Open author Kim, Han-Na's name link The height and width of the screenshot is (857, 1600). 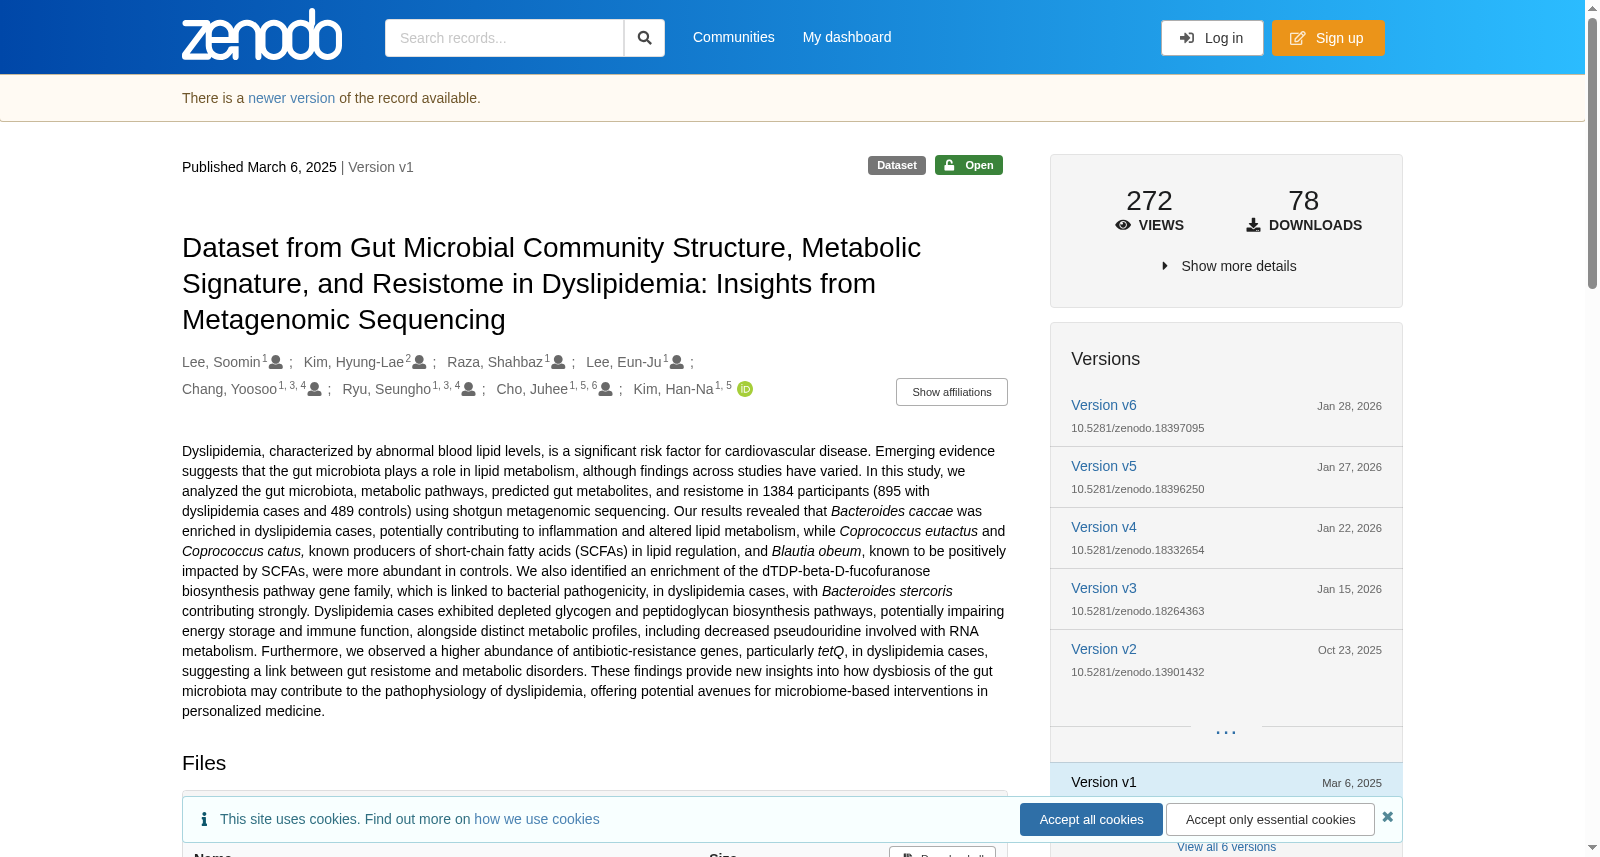[673, 389]
